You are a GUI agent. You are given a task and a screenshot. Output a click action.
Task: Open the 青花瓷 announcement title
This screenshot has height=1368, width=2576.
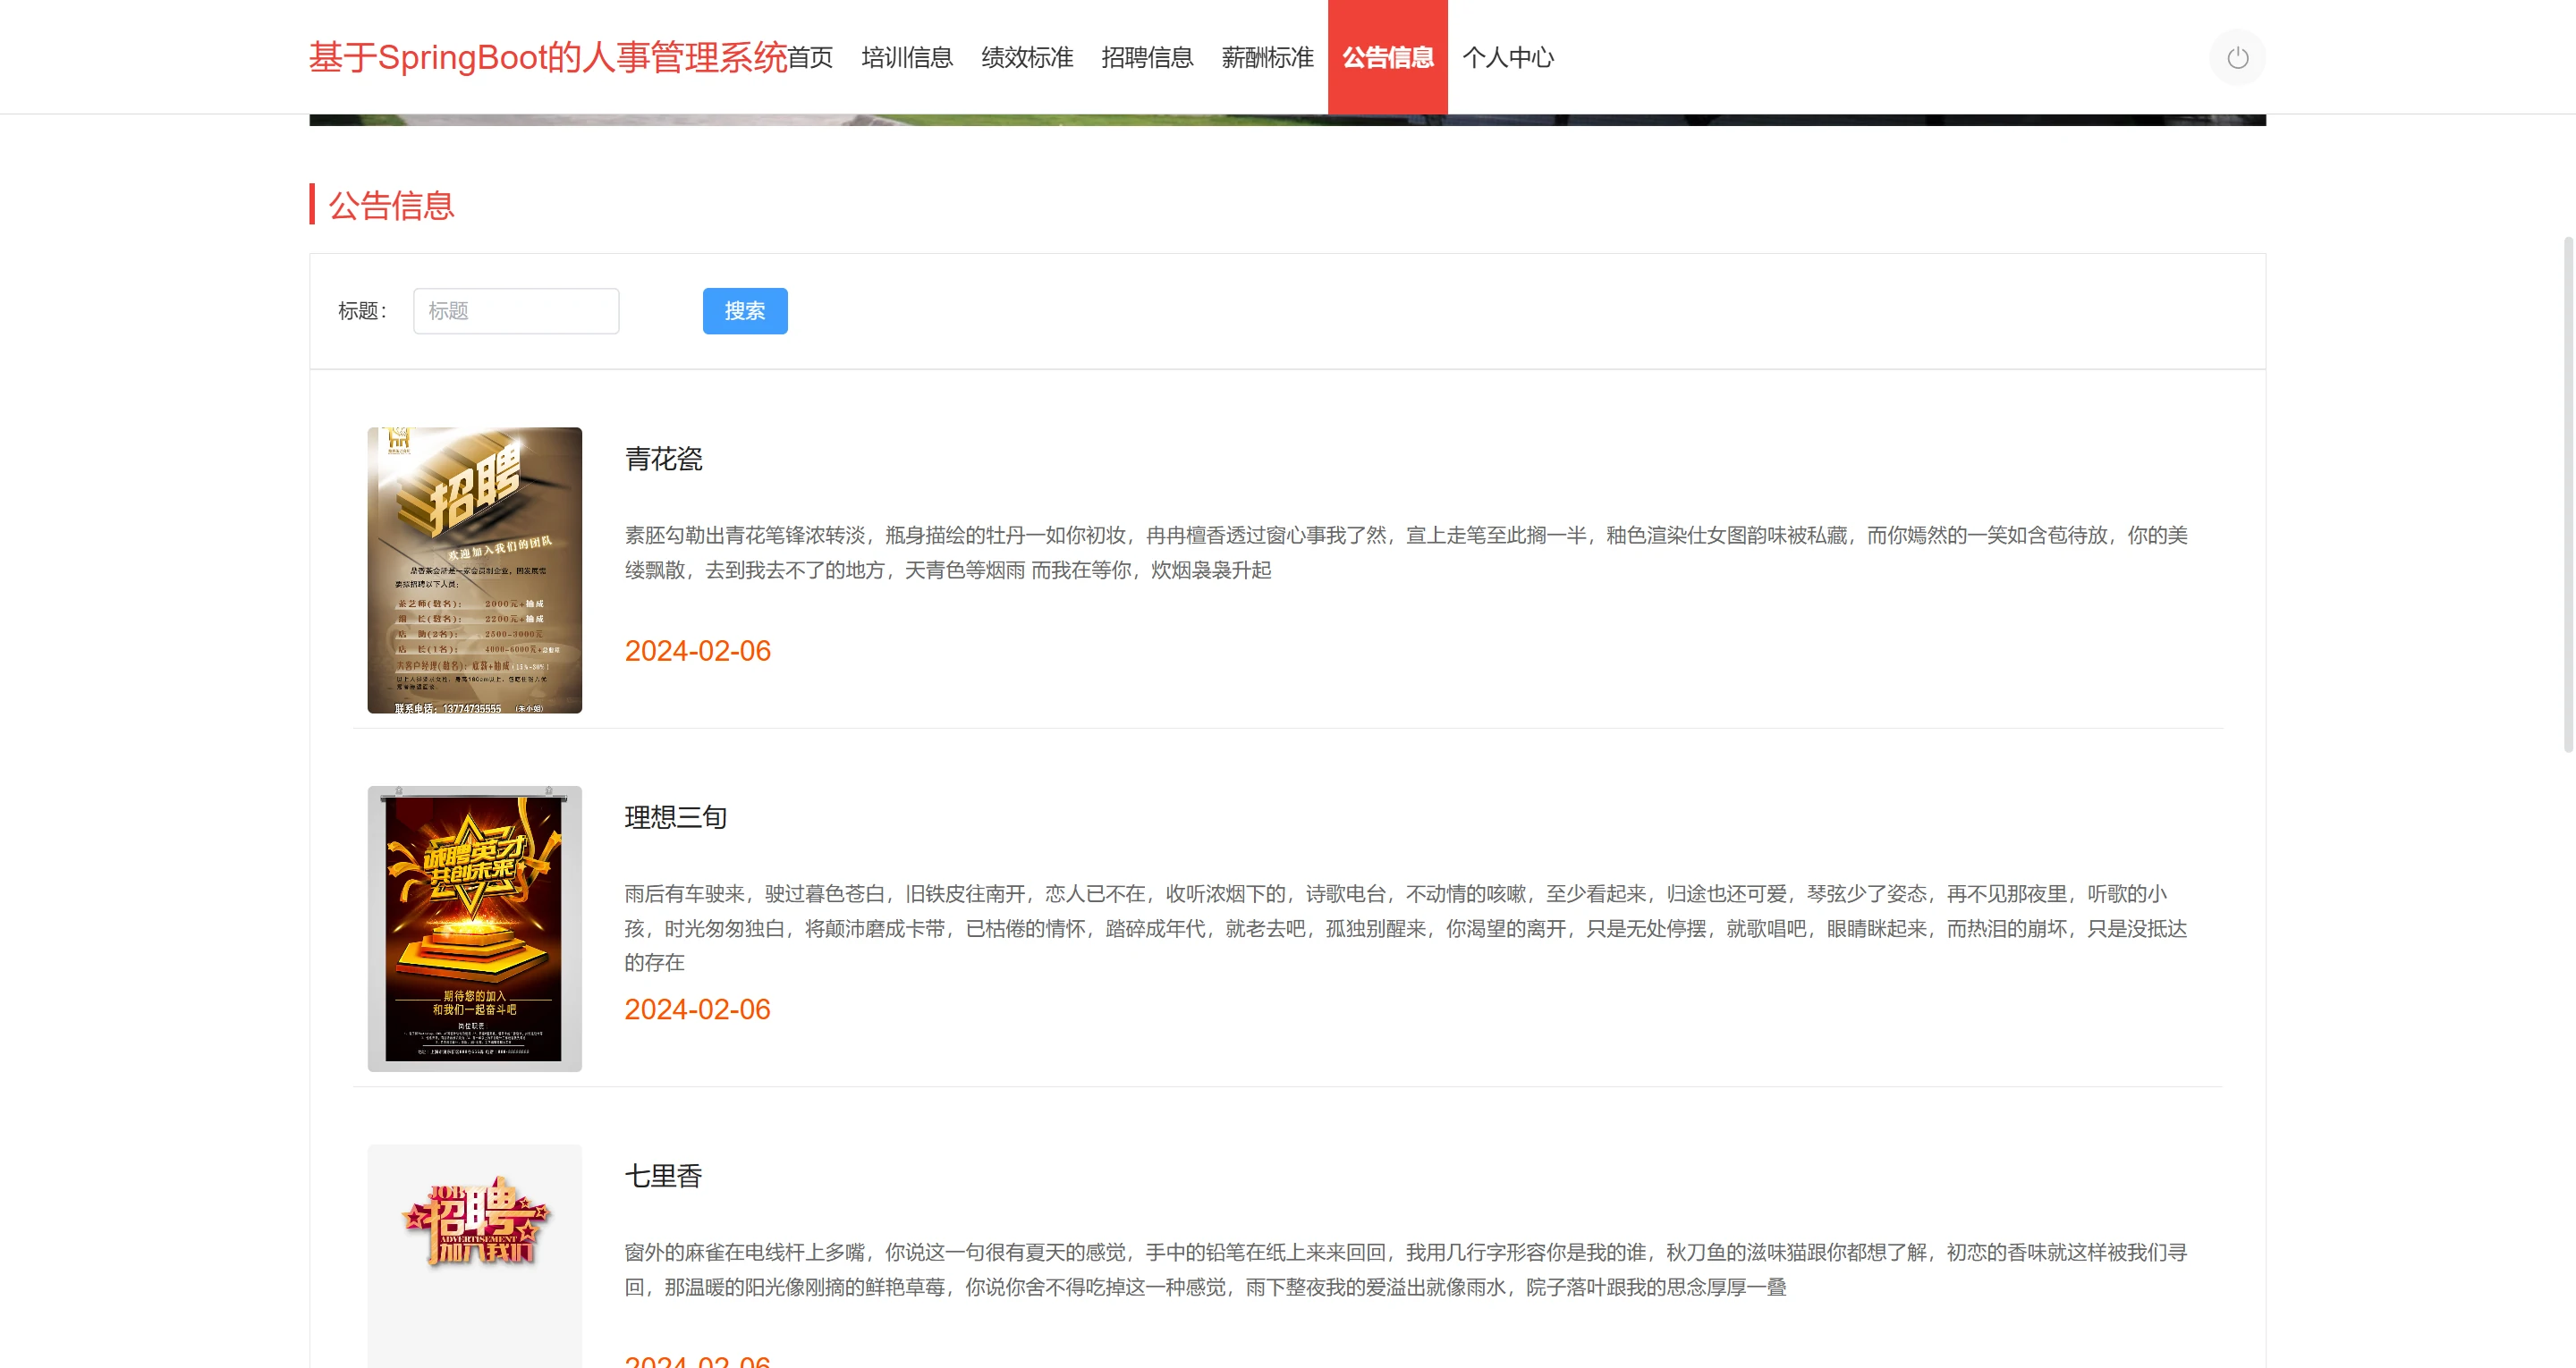point(663,459)
